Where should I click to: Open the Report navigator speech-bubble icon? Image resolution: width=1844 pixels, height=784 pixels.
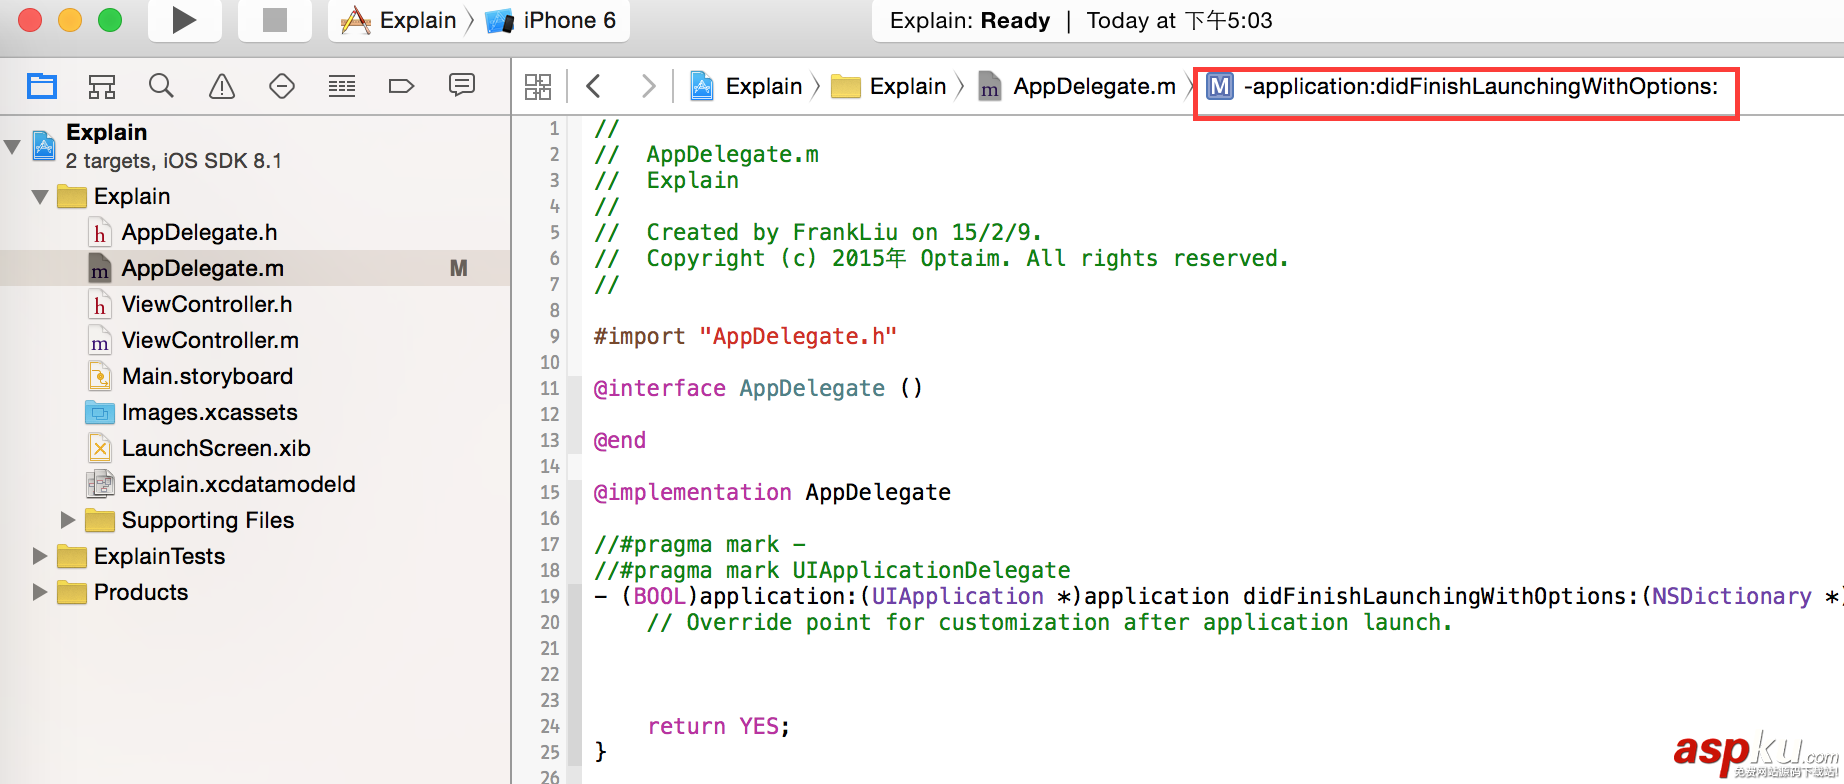462,86
